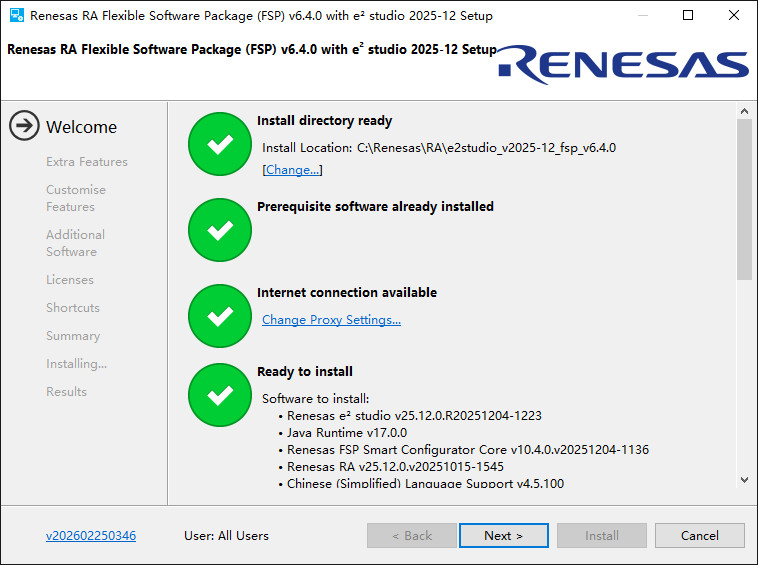
Task: Click the Install directory ready green checkmark
Action: pyautogui.click(x=220, y=144)
